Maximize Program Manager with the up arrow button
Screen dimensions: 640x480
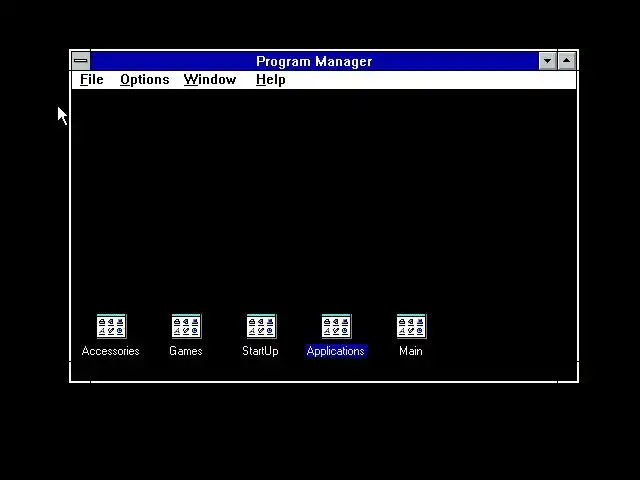(x=567, y=61)
